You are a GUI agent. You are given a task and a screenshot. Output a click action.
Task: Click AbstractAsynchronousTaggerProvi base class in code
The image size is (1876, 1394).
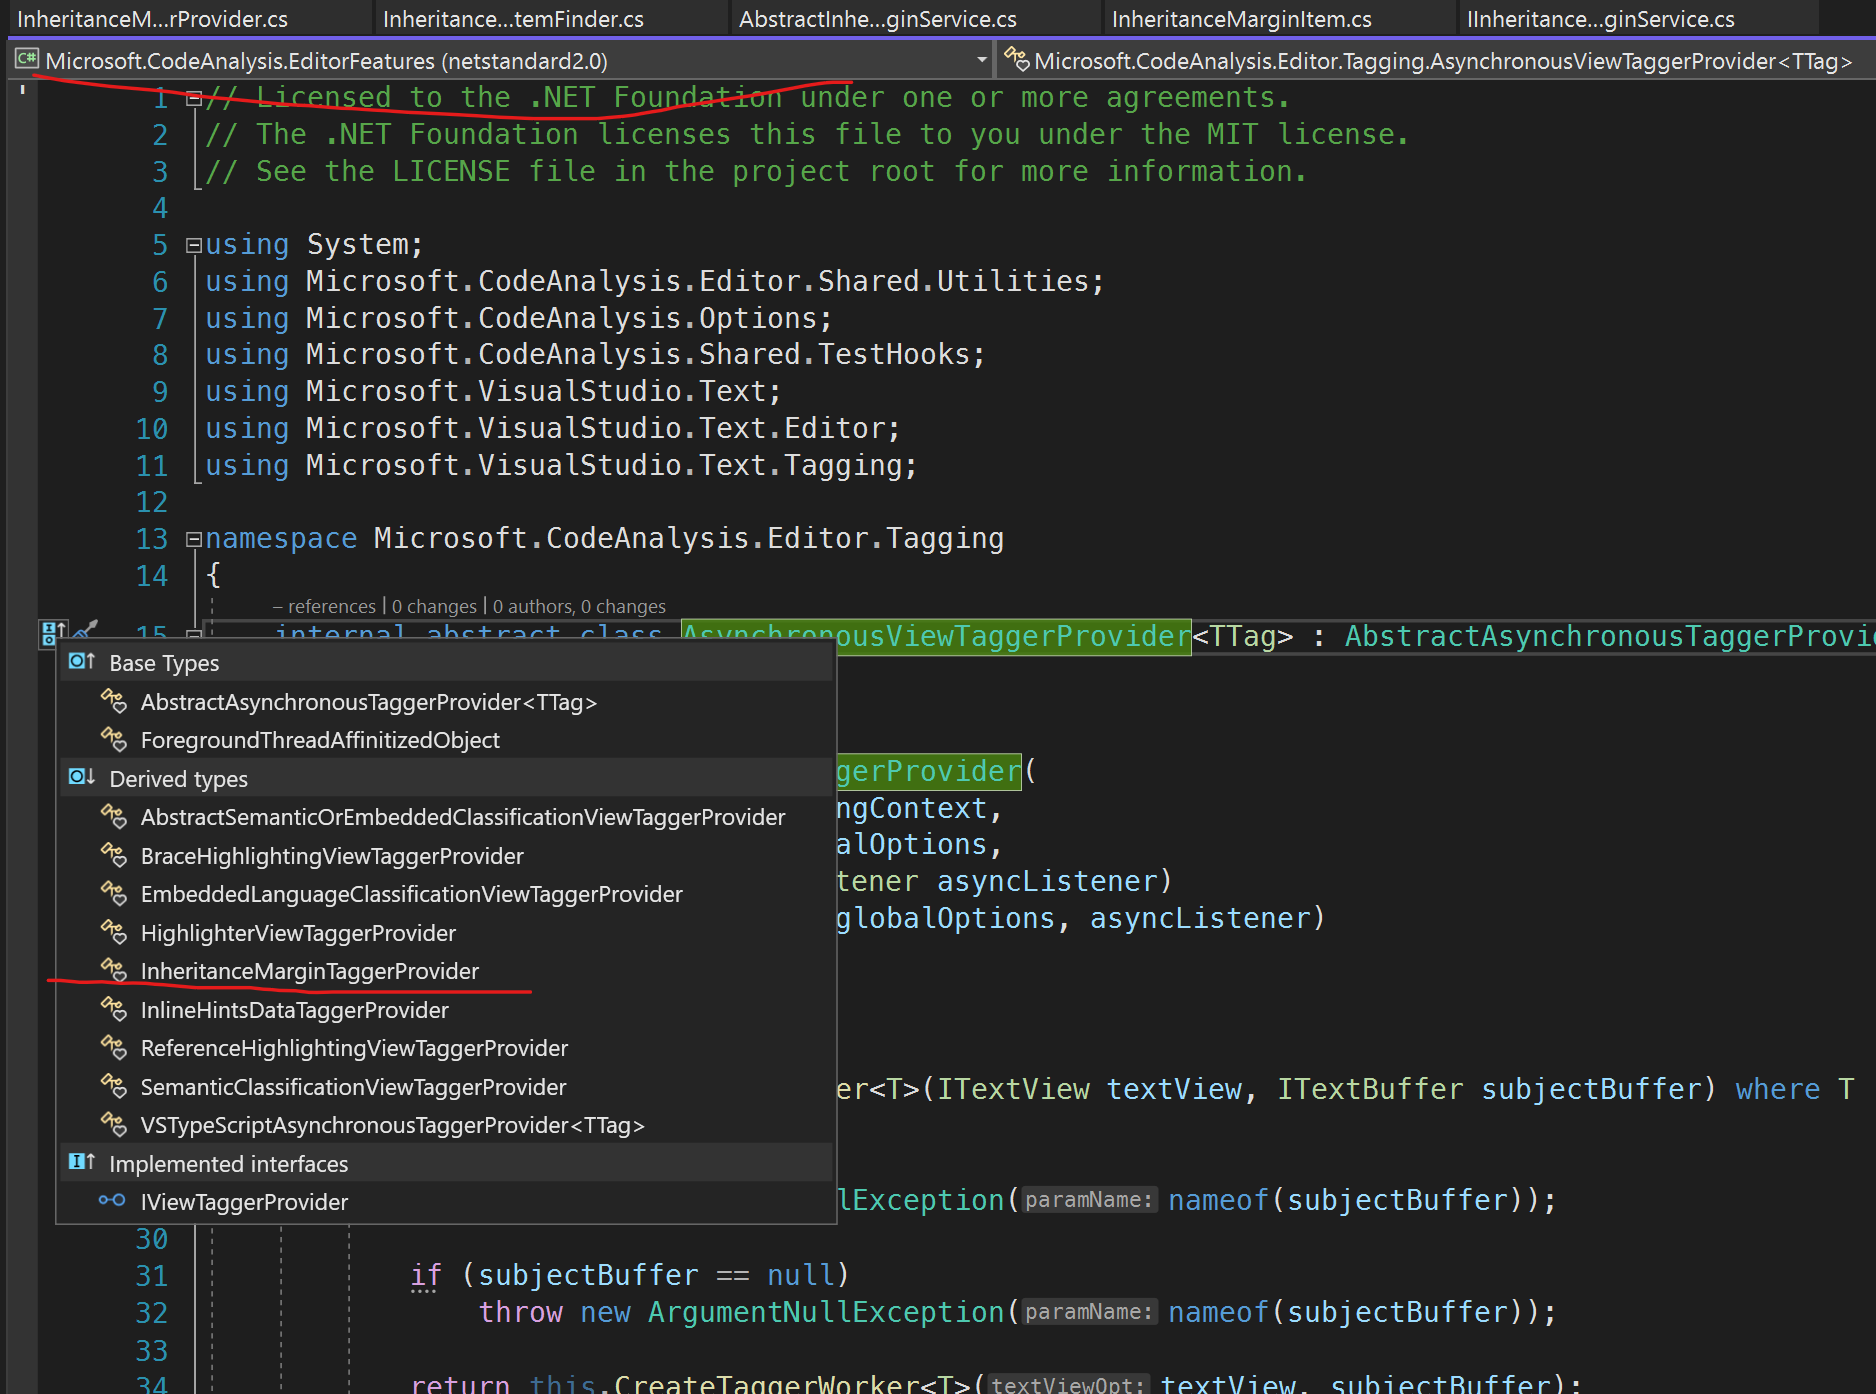(x=1610, y=637)
